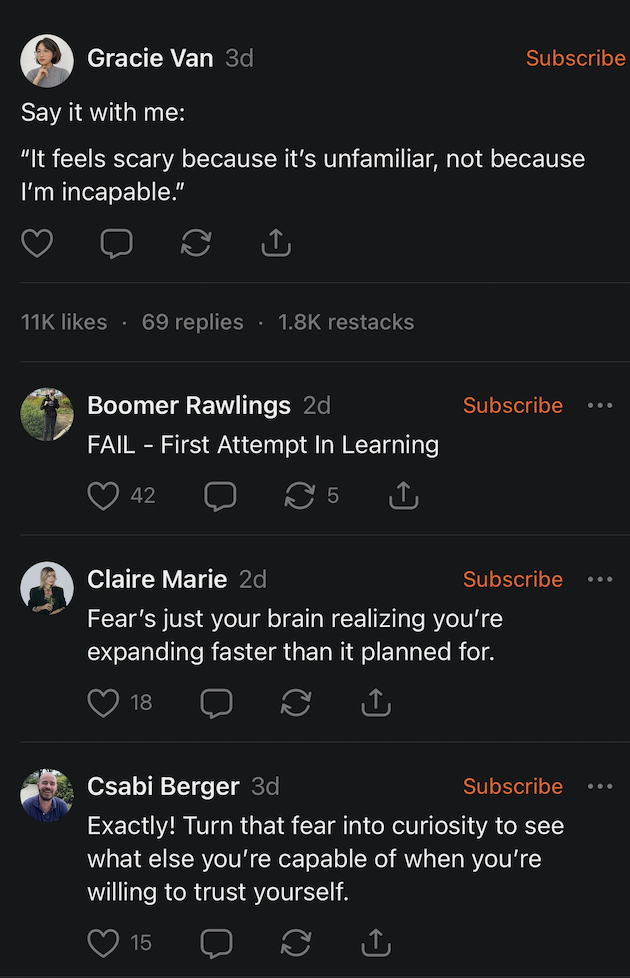
Task: Open more options for Claire Marie's comment
Action: click(600, 579)
